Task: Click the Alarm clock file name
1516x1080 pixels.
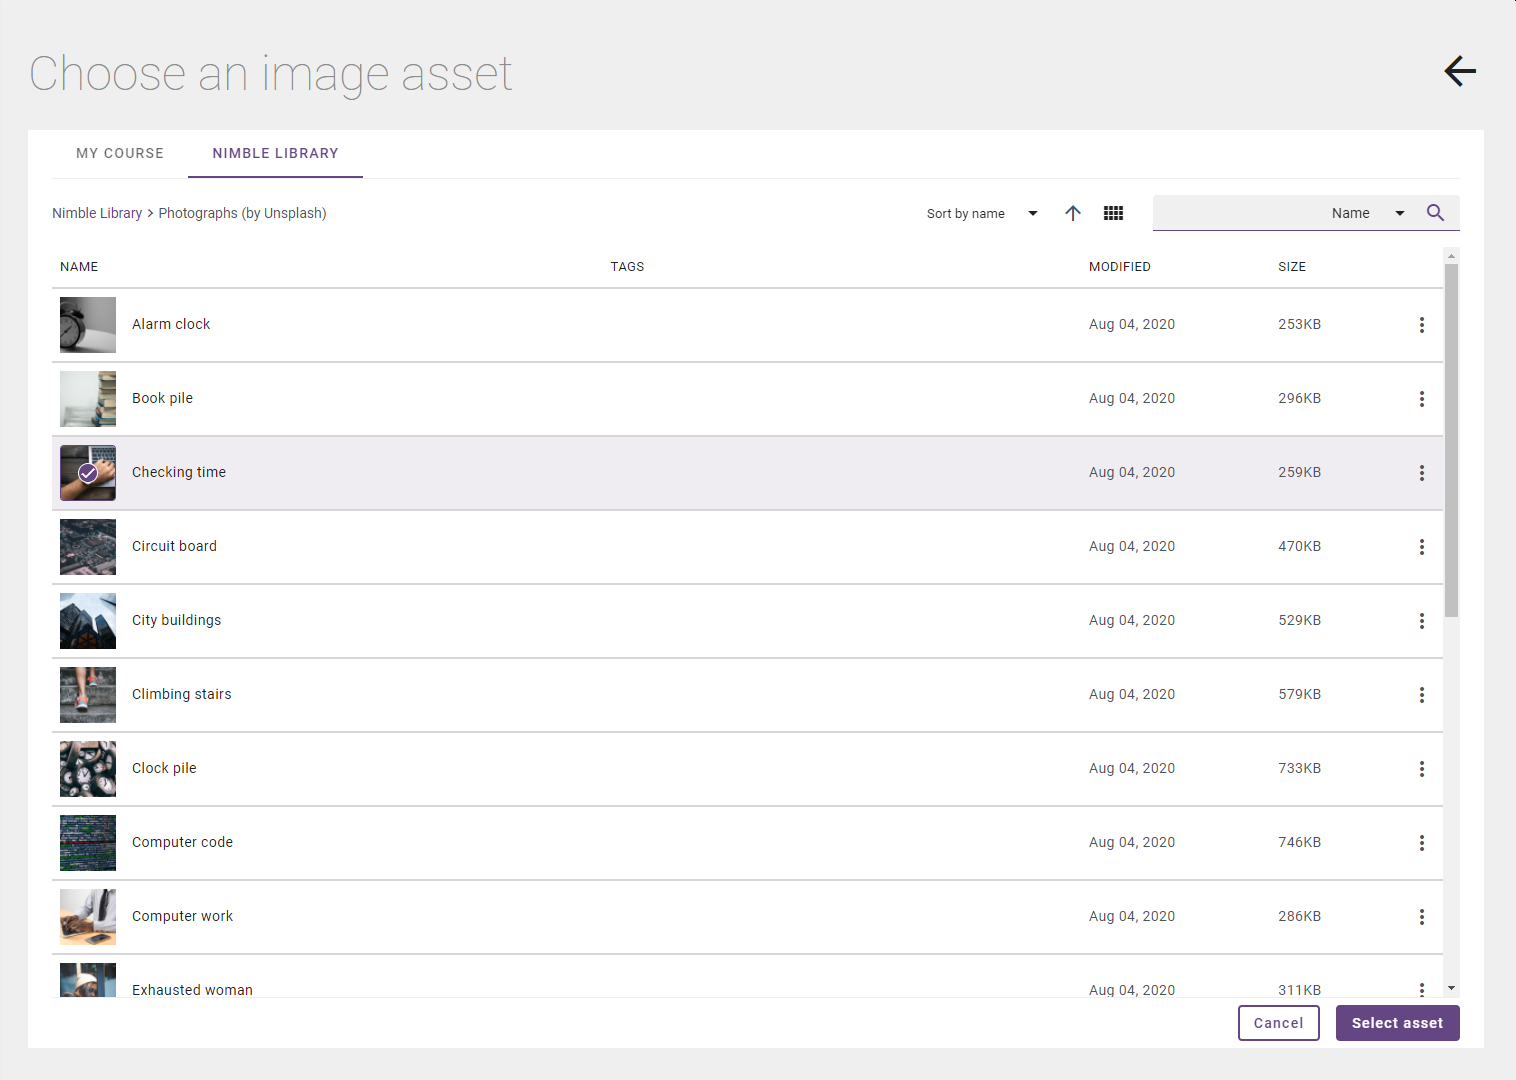Action: coord(171,324)
